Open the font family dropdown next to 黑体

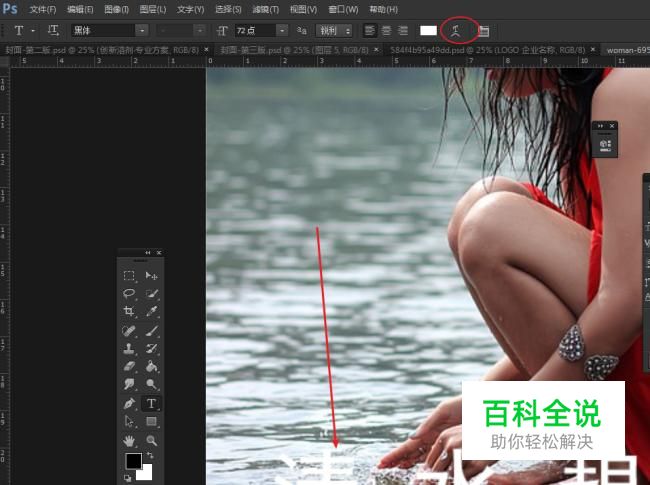[x=142, y=31]
